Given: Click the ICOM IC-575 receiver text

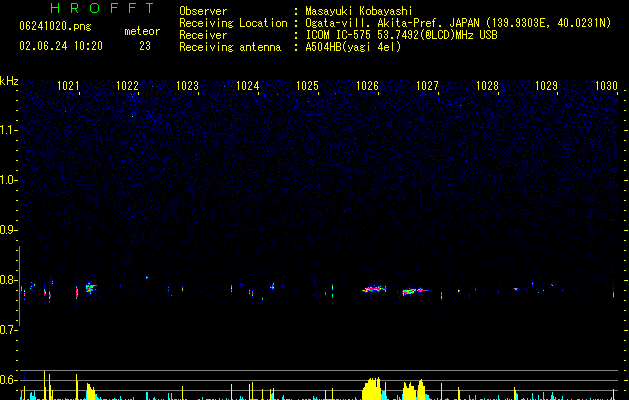Looking at the screenshot, I should (x=401, y=35).
